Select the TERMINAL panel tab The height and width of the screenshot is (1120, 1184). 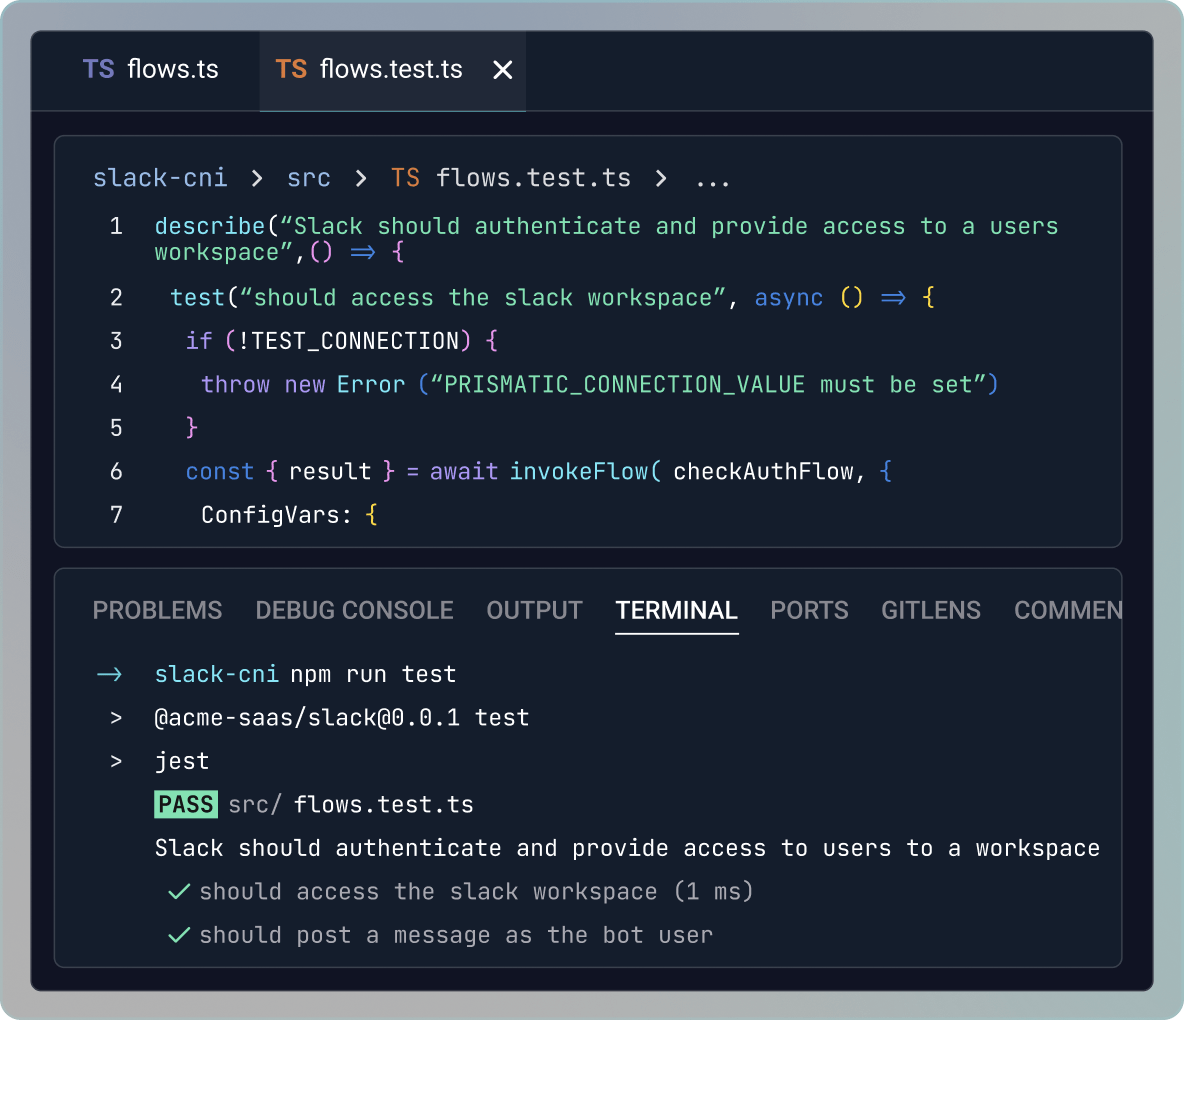(x=677, y=610)
